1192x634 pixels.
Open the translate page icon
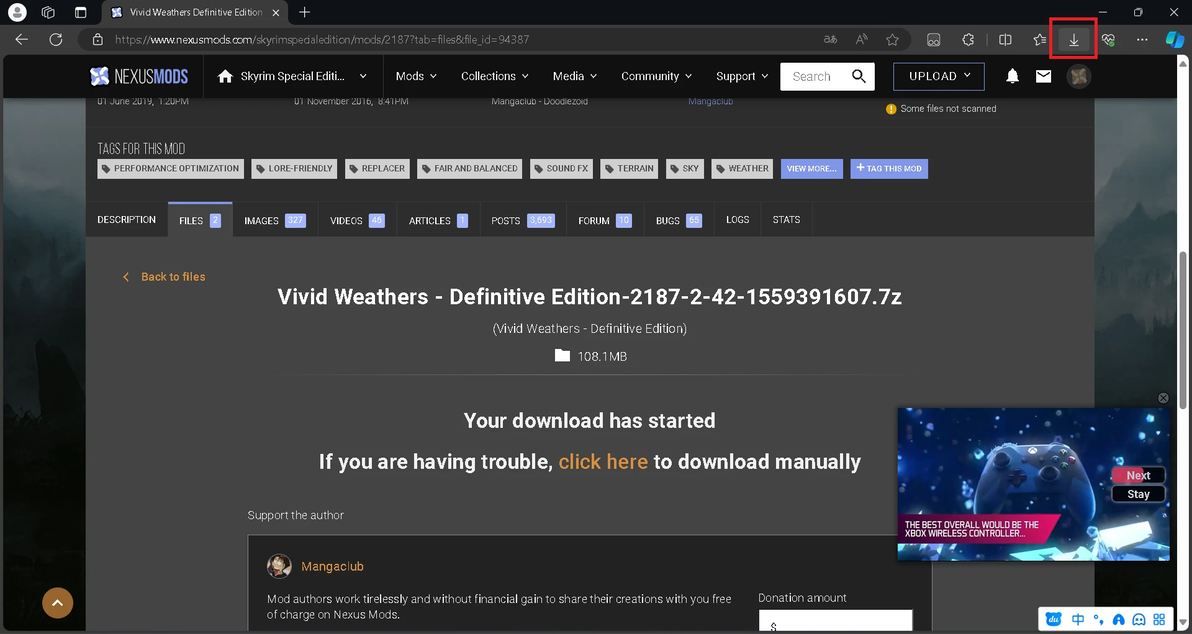830,40
